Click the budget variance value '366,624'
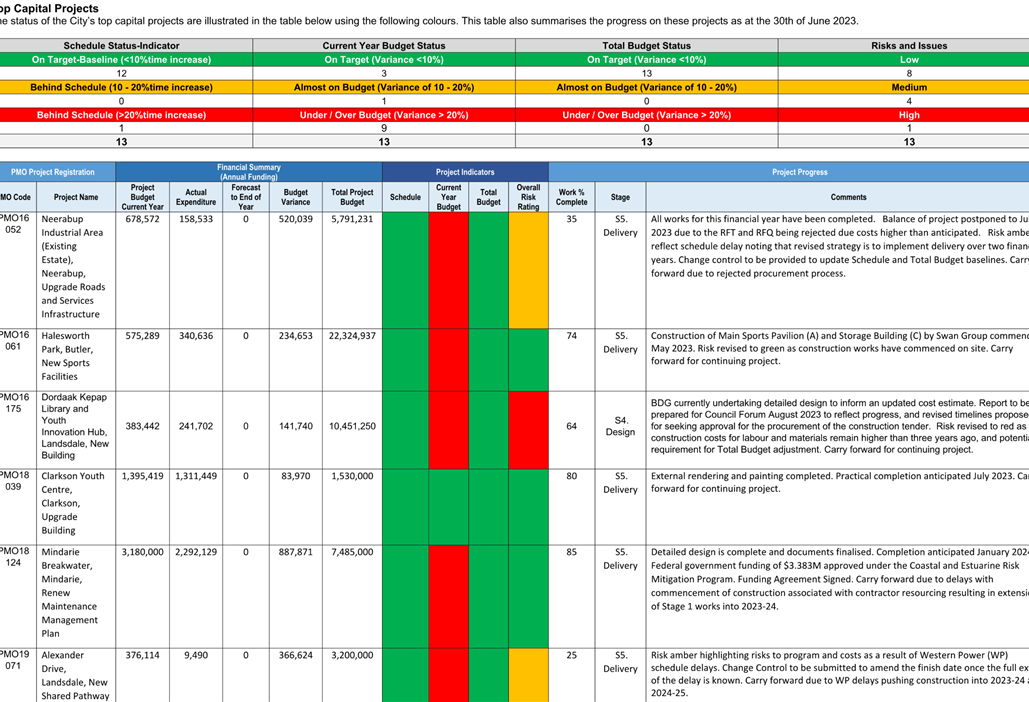Image resolution: width=1029 pixels, height=702 pixels. point(295,655)
